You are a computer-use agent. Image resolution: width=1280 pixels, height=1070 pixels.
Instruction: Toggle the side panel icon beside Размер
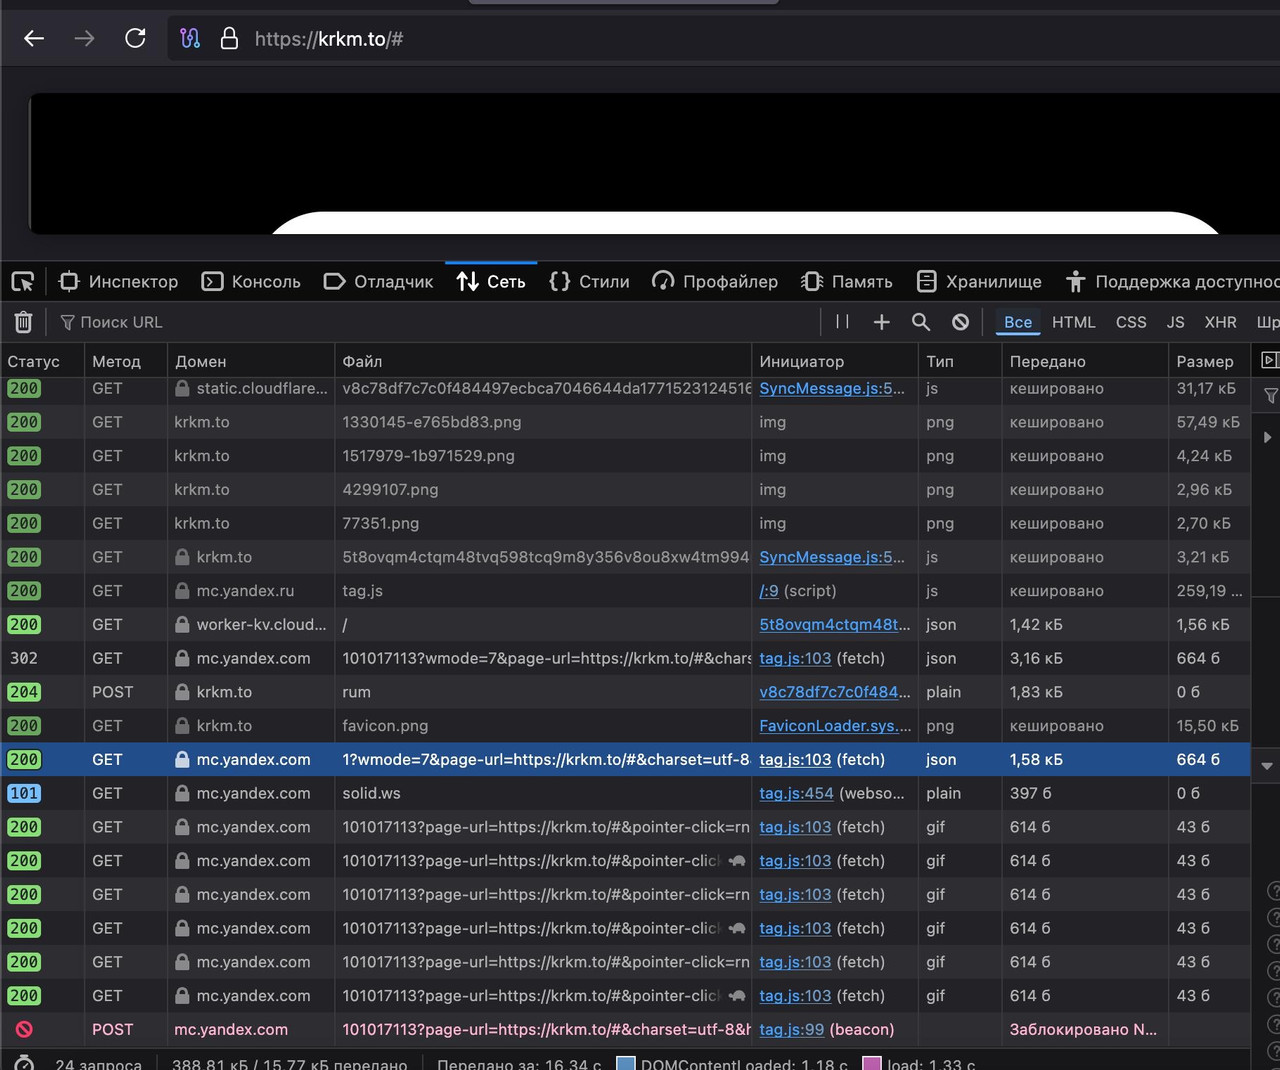(1269, 360)
